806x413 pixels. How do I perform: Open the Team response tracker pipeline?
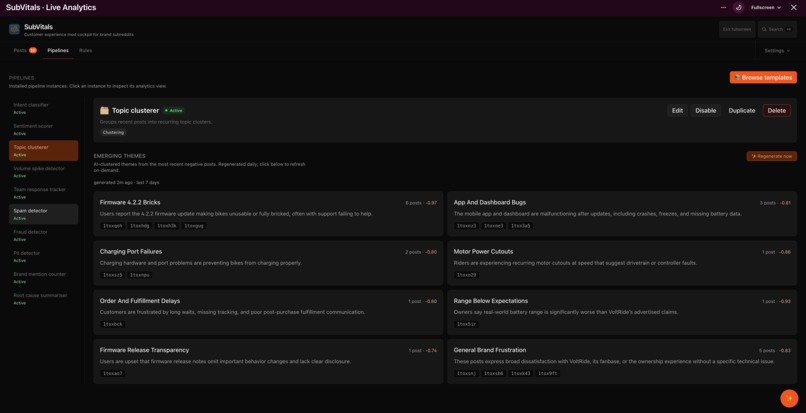44,193
